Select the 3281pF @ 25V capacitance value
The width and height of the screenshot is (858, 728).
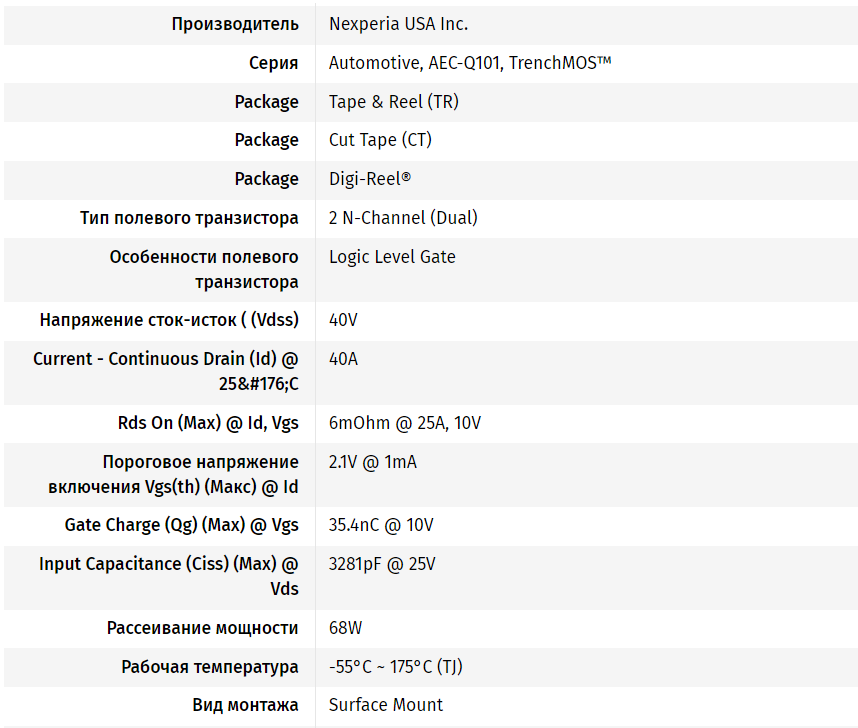[x=382, y=564]
